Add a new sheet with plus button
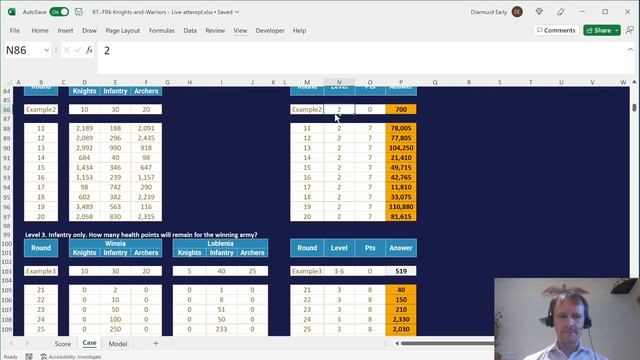Screen dimensions: 640x360 pyautogui.click(x=156, y=344)
